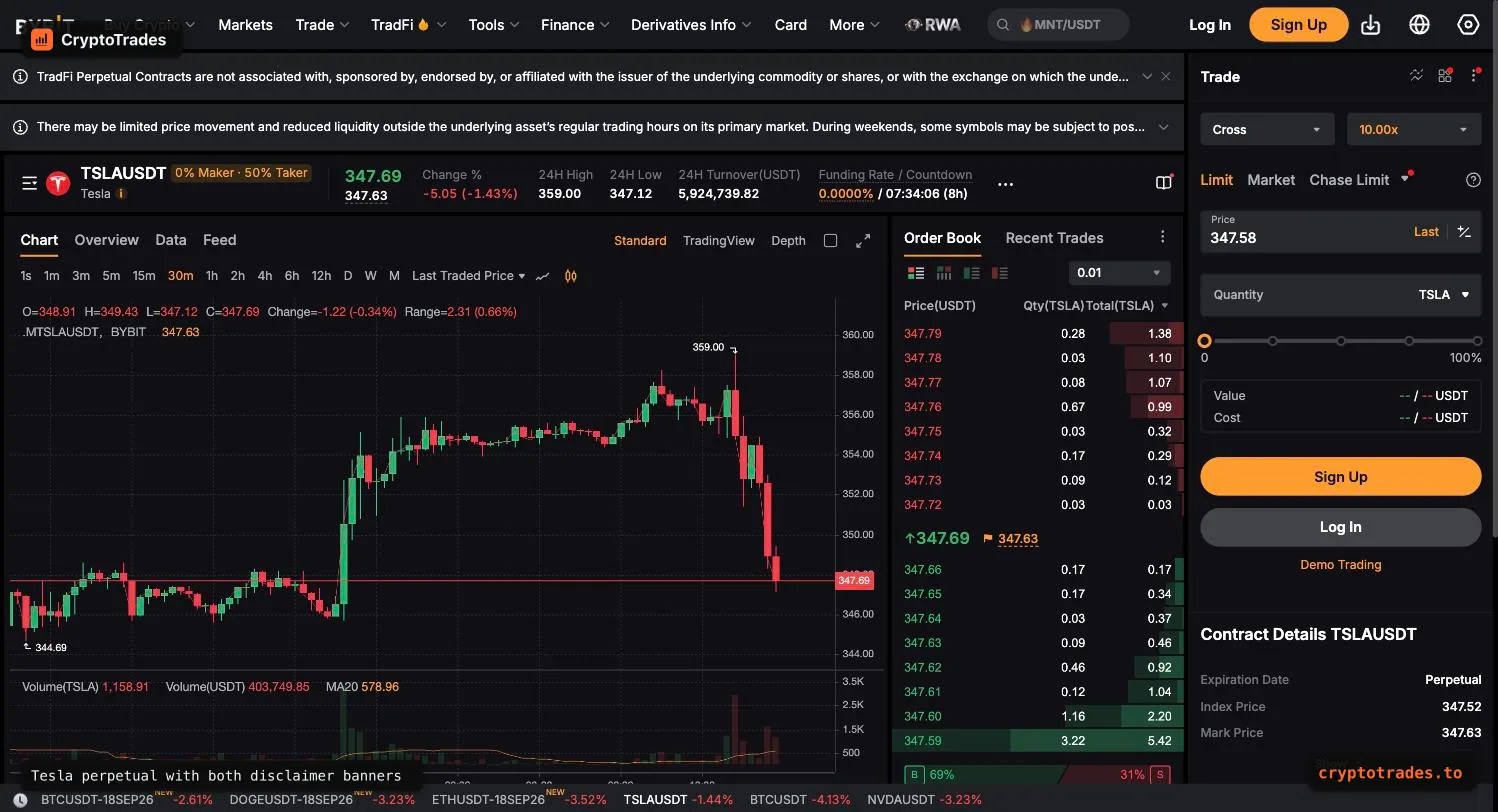Open the 0.01 price grouping dropdown
Viewport: 1498px width, 812px height.
[x=1119, y=273]
